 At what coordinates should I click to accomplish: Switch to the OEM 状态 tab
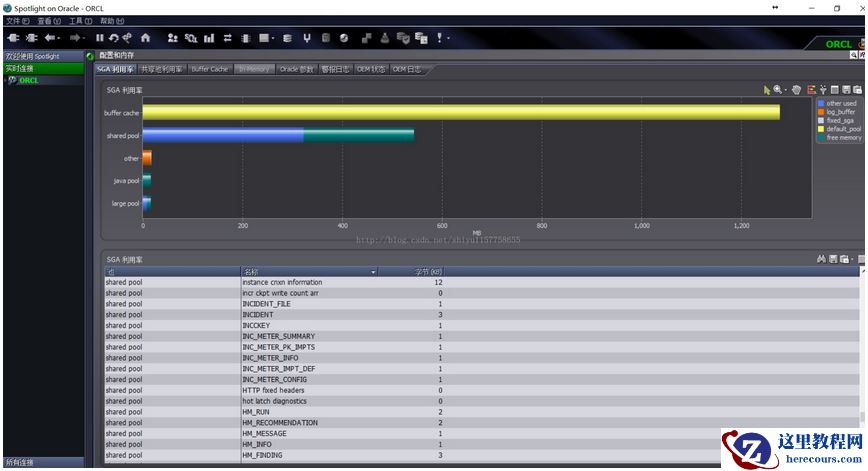[371, 69]
